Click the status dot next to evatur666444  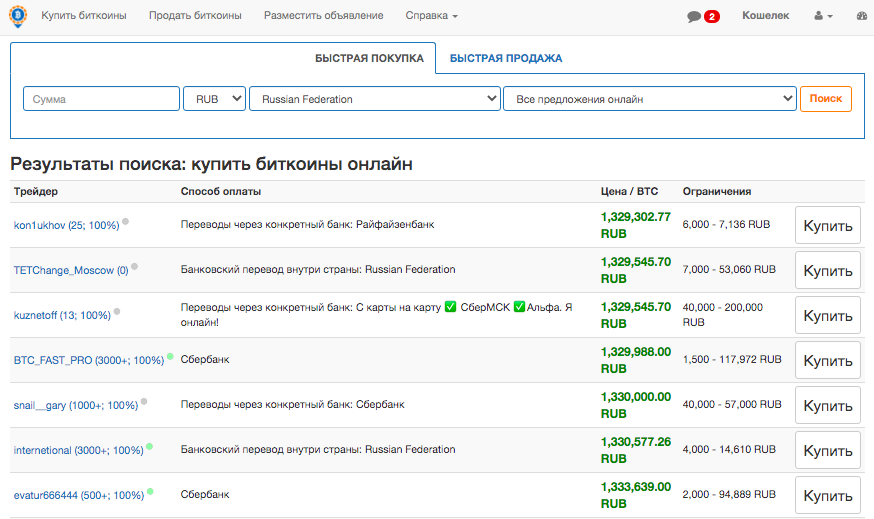[150, 491]
